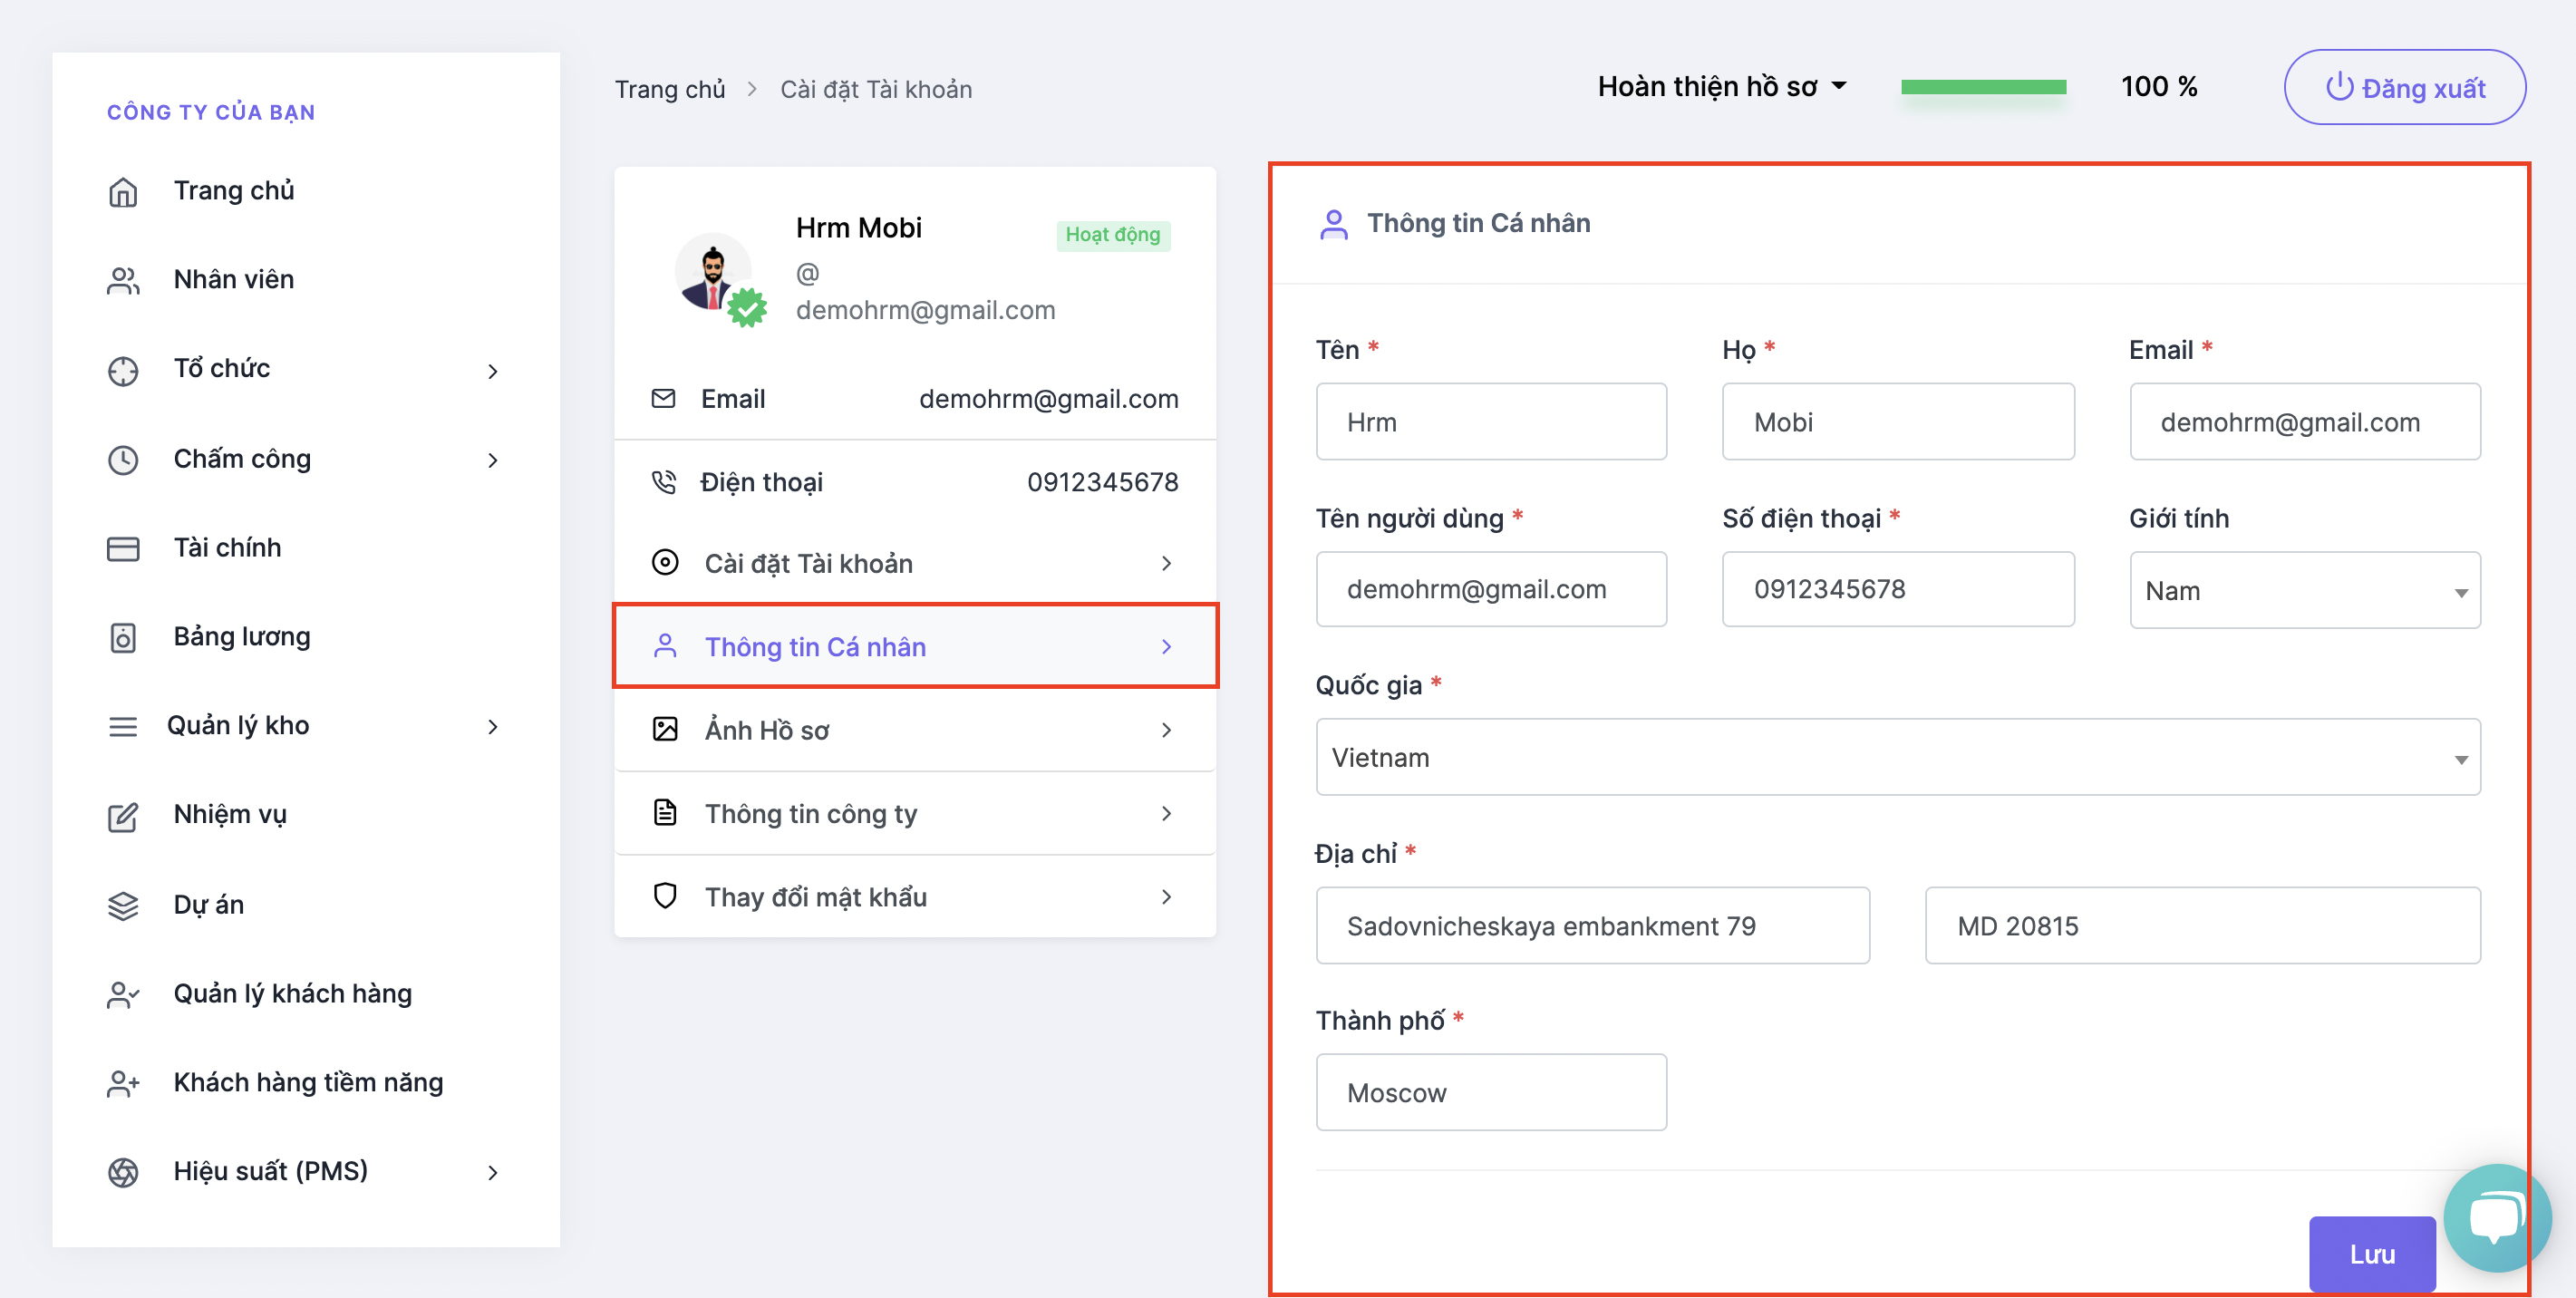Open Bảng lương in the sidebar

click(242, 636)
